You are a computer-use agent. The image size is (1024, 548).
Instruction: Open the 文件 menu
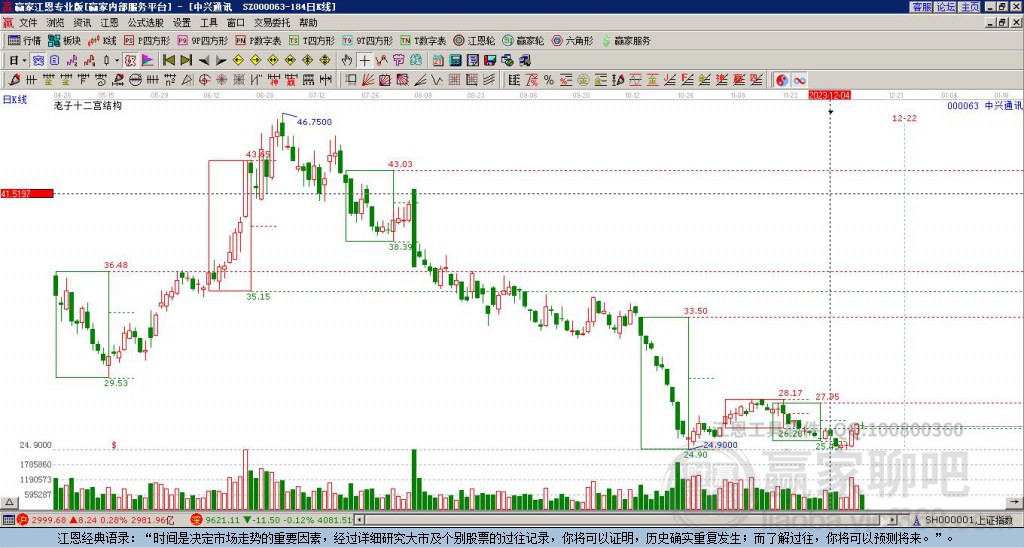pos(28,23)
